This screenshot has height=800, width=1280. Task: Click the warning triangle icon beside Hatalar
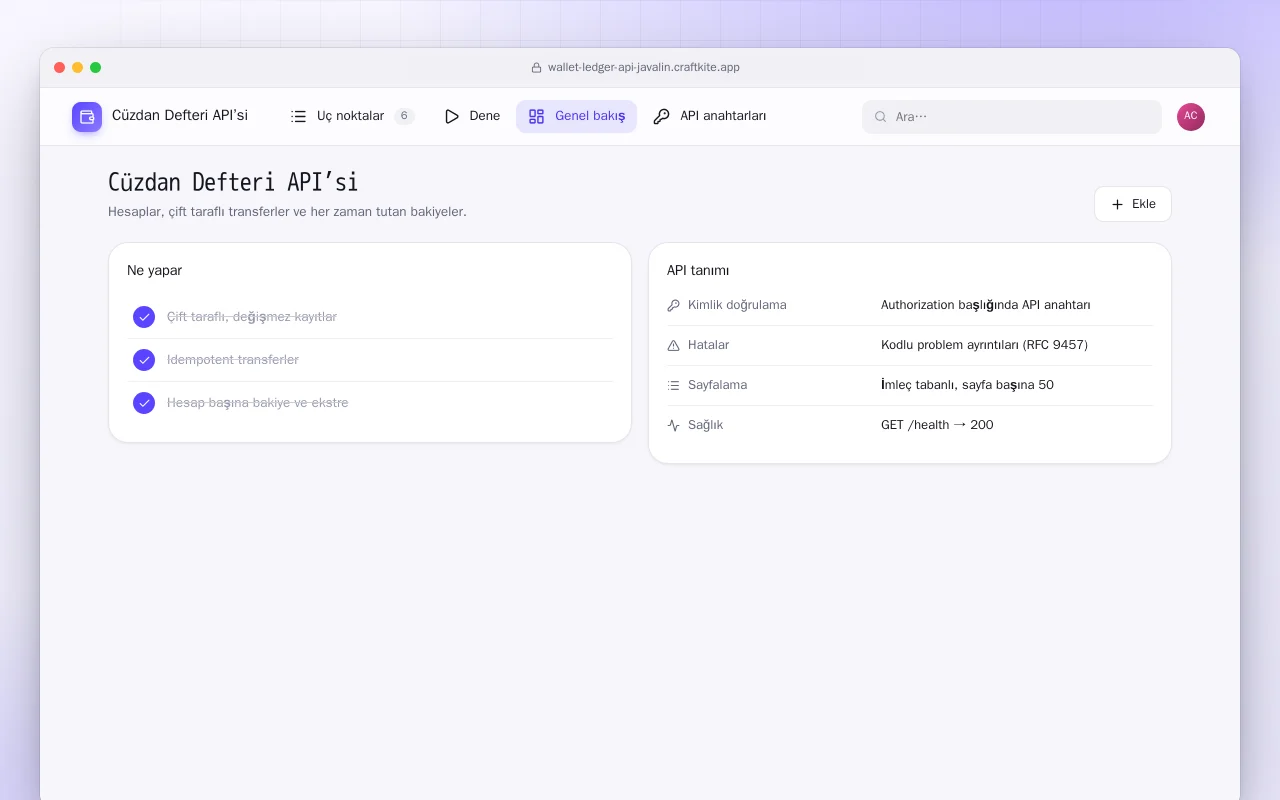coord(673,345)
